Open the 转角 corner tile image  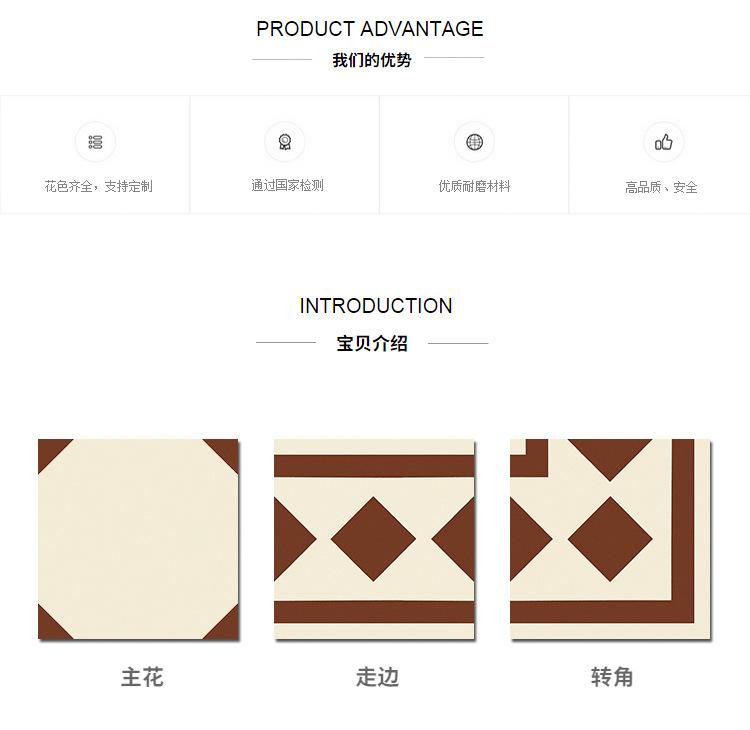point(611,539)
